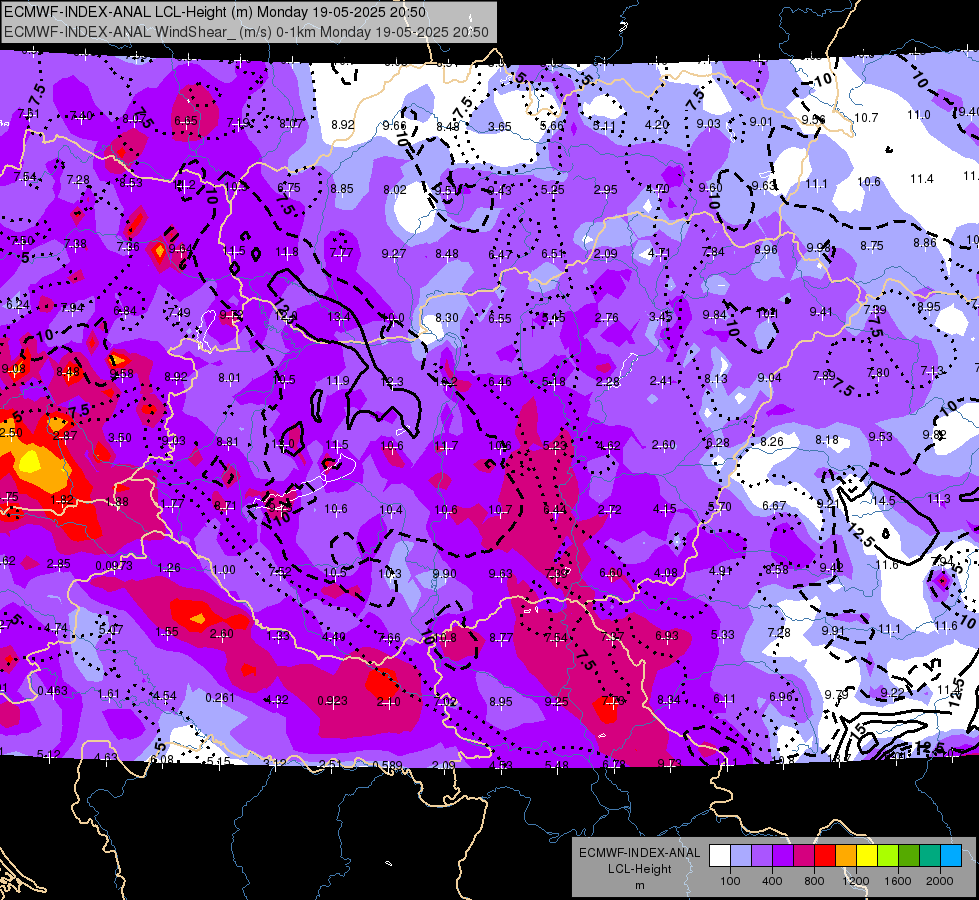The height and width of the screenshot is (900, 979).
Task: Click the wind shear value 0.261
Action: point(220,698)
